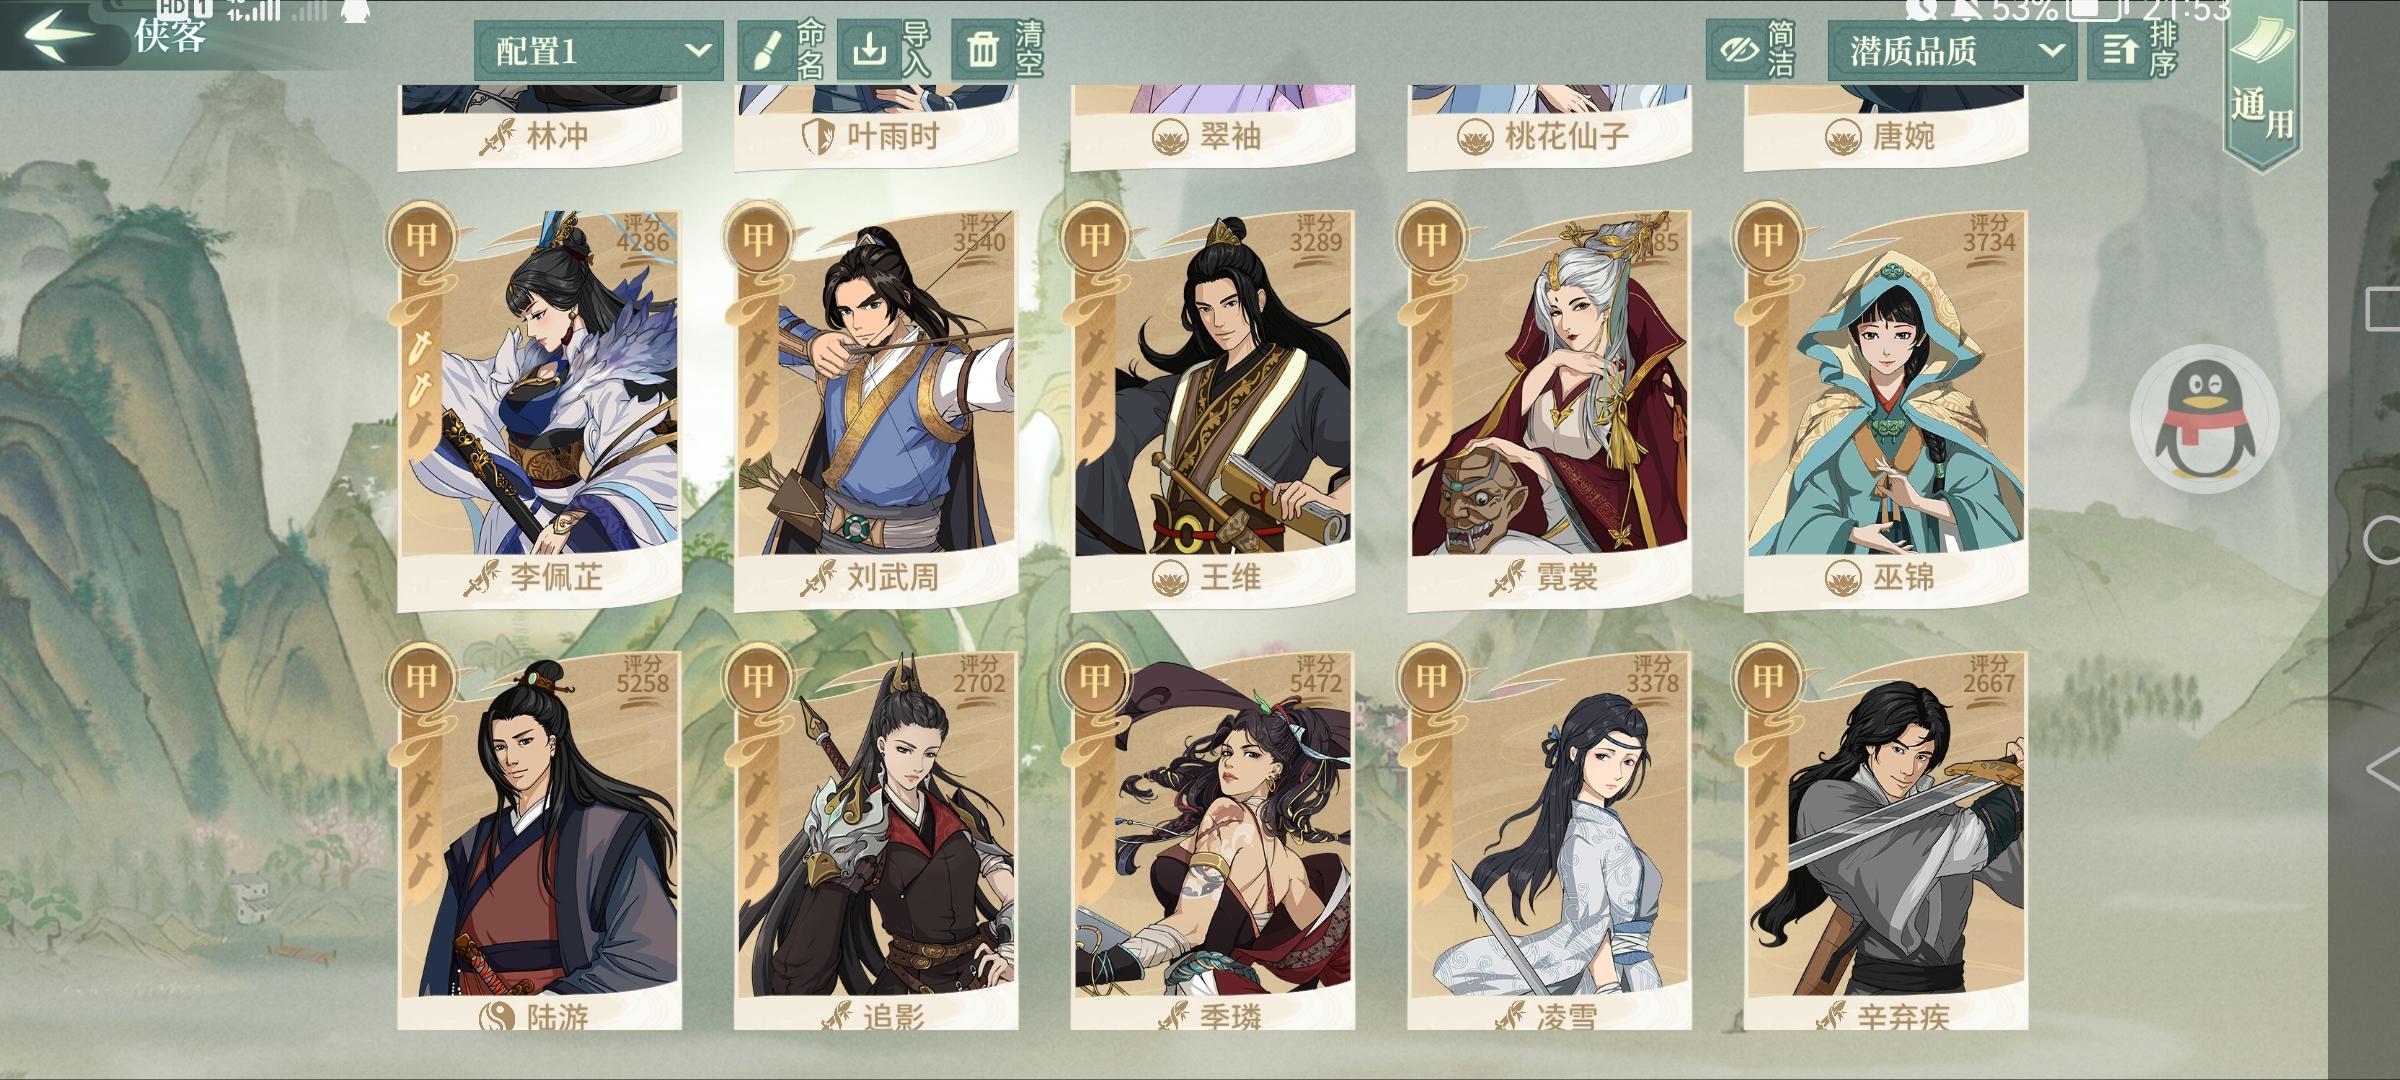Tap the 甲 grade badge on 李佩芷

[421, 239]
